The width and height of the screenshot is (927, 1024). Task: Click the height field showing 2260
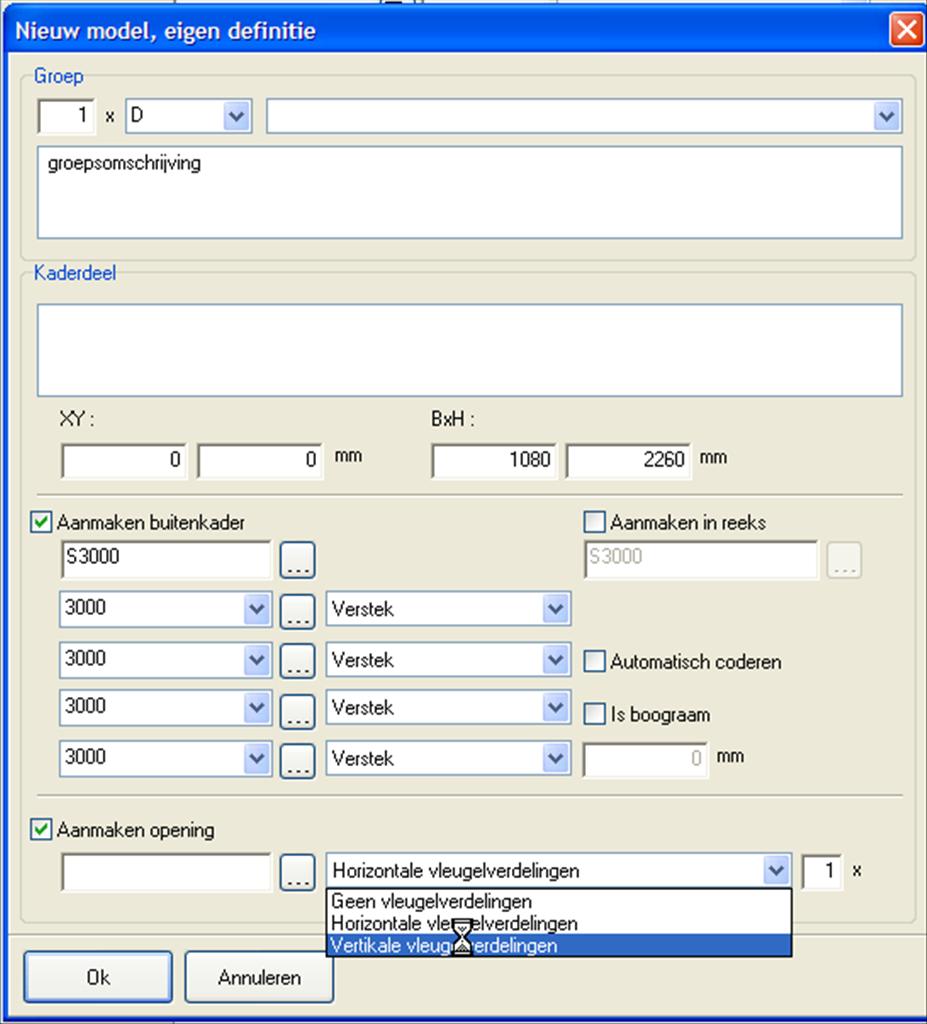[x=628, y=460]
